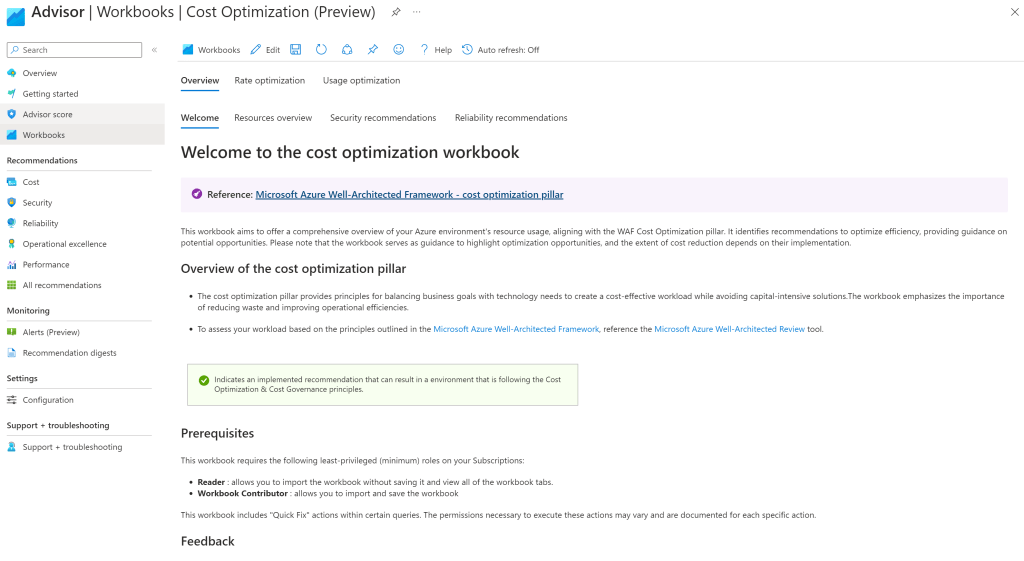1024x561 pixels.
Task: Click the sidebar Search field
Action: [x=74, y=50]
